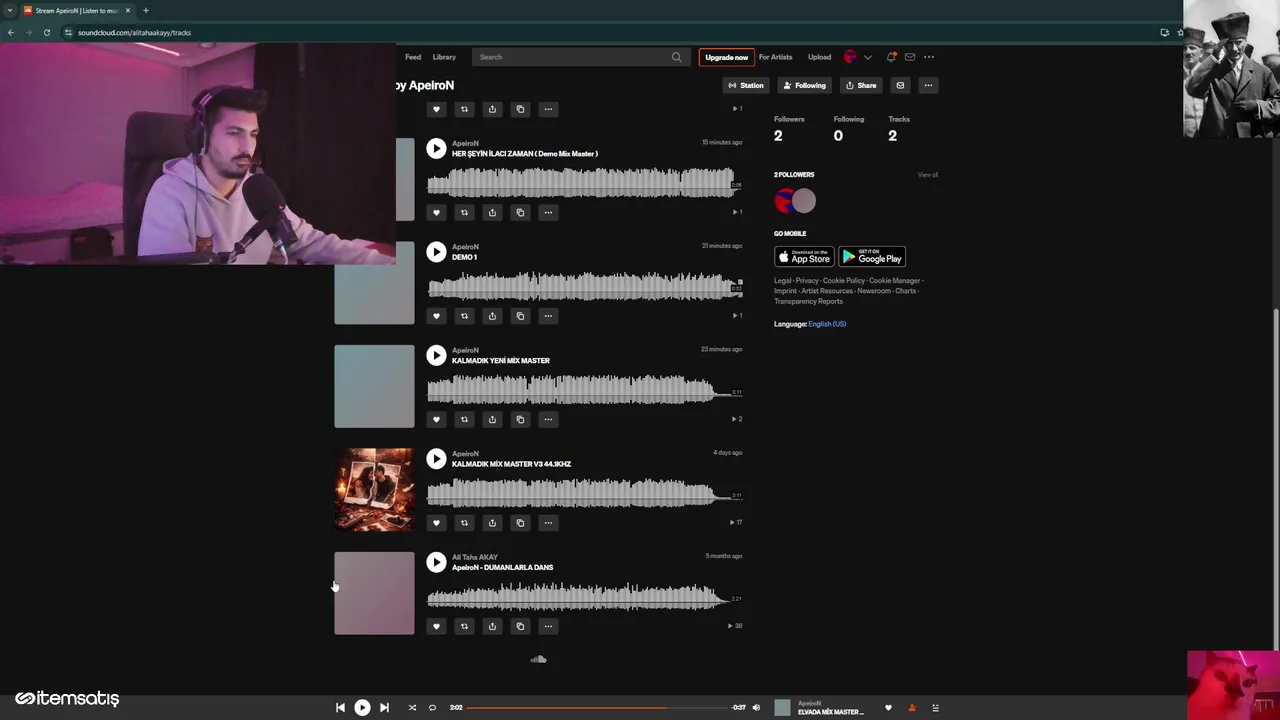Repost the KALMADIK YENİ MİX MASTER track
The image size is (1280, 720).
464,419
